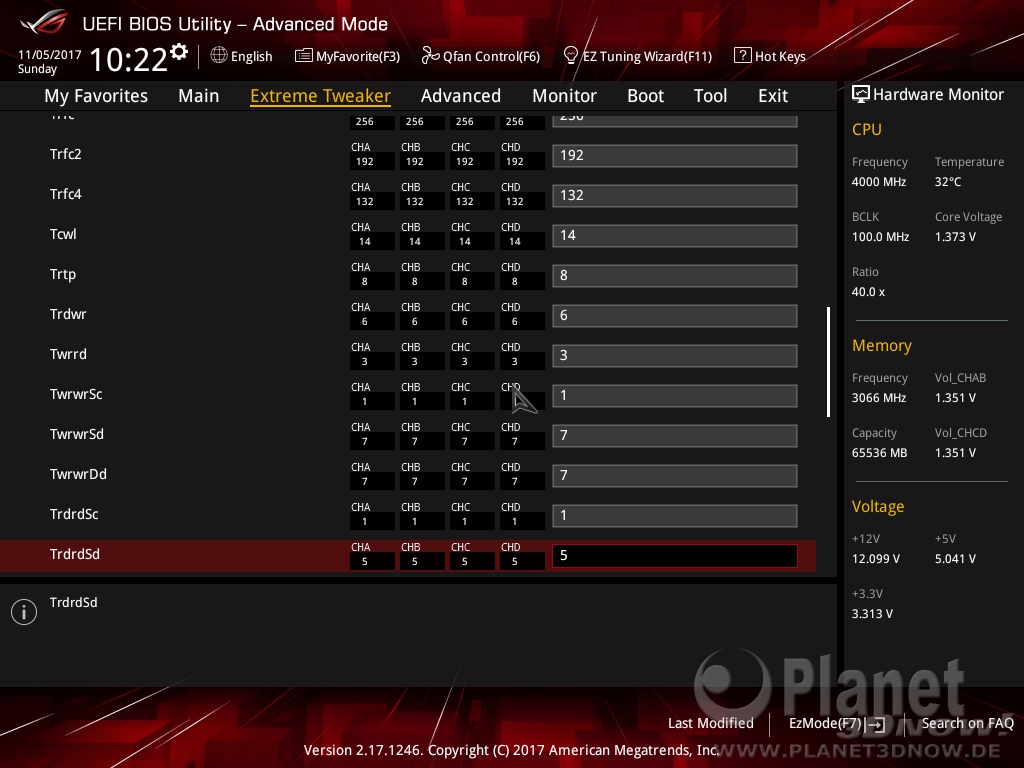Click the ROG logo icon
The width and height of the screenshot is (1024, 768).
[44, 23]
